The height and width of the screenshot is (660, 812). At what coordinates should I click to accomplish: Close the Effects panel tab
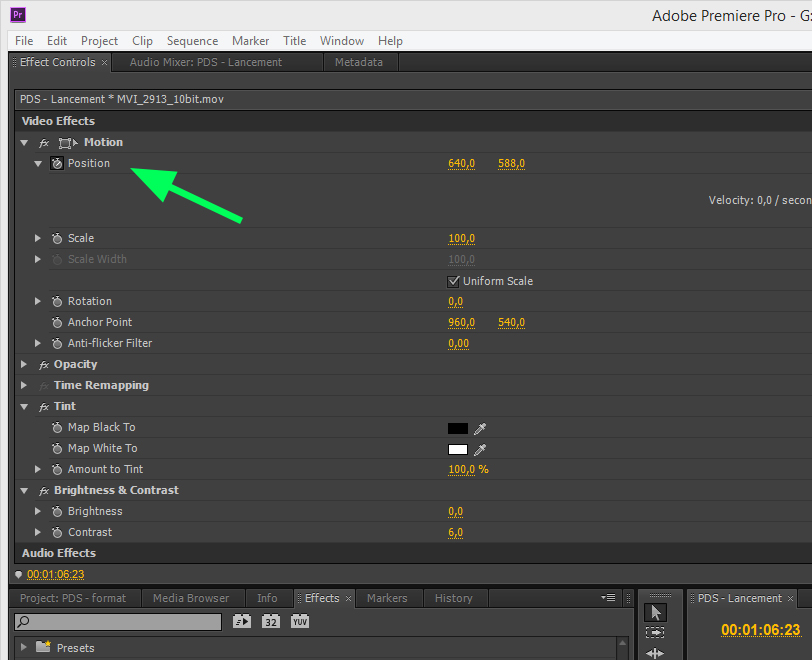click(x=348, y=599)
